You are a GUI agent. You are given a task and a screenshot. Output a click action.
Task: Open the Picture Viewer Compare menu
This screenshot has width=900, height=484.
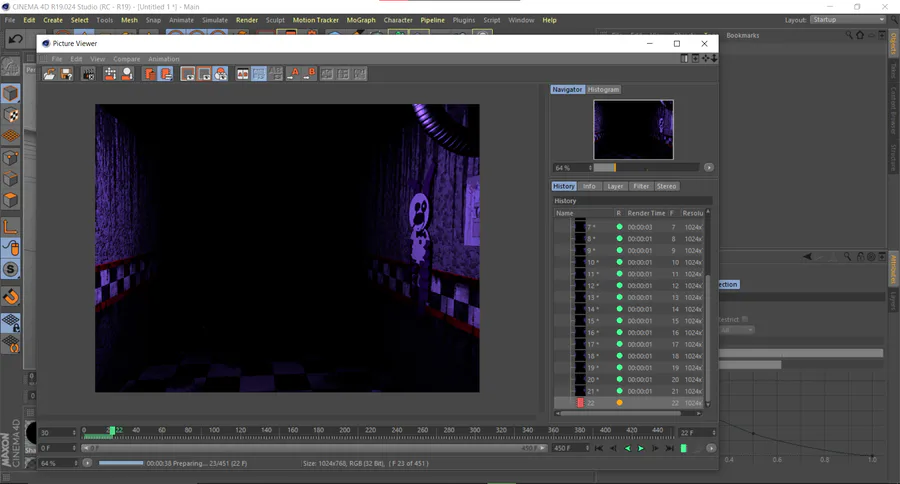click(x=126, y=59)
